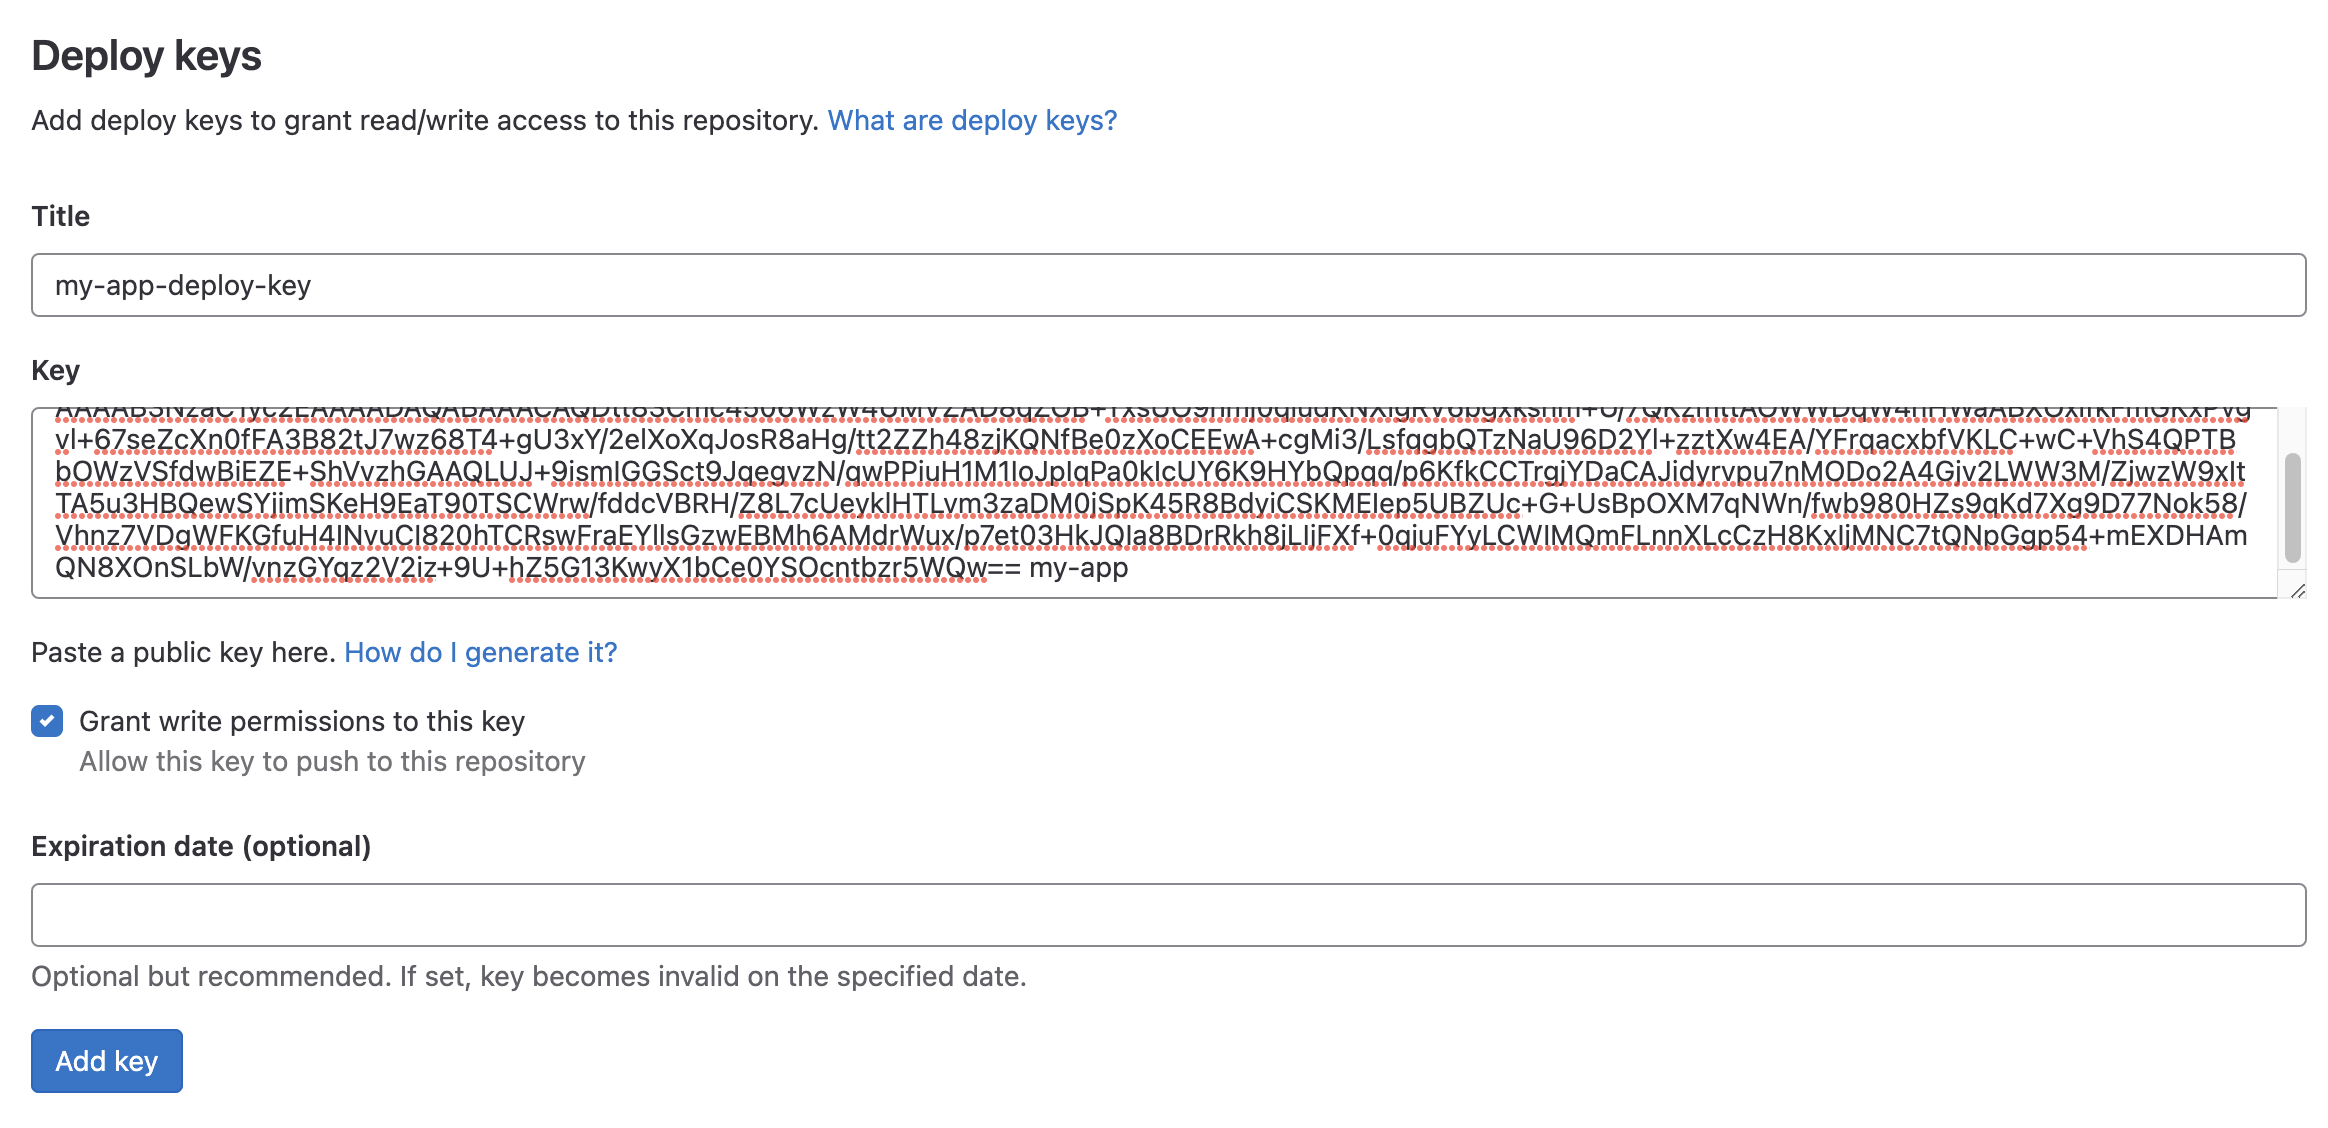The width and height of the screenshot is (2328, 1128).
Task: Open 'What are deploy keys?' link
Action: pyautogui.click(x=971, y=120)
